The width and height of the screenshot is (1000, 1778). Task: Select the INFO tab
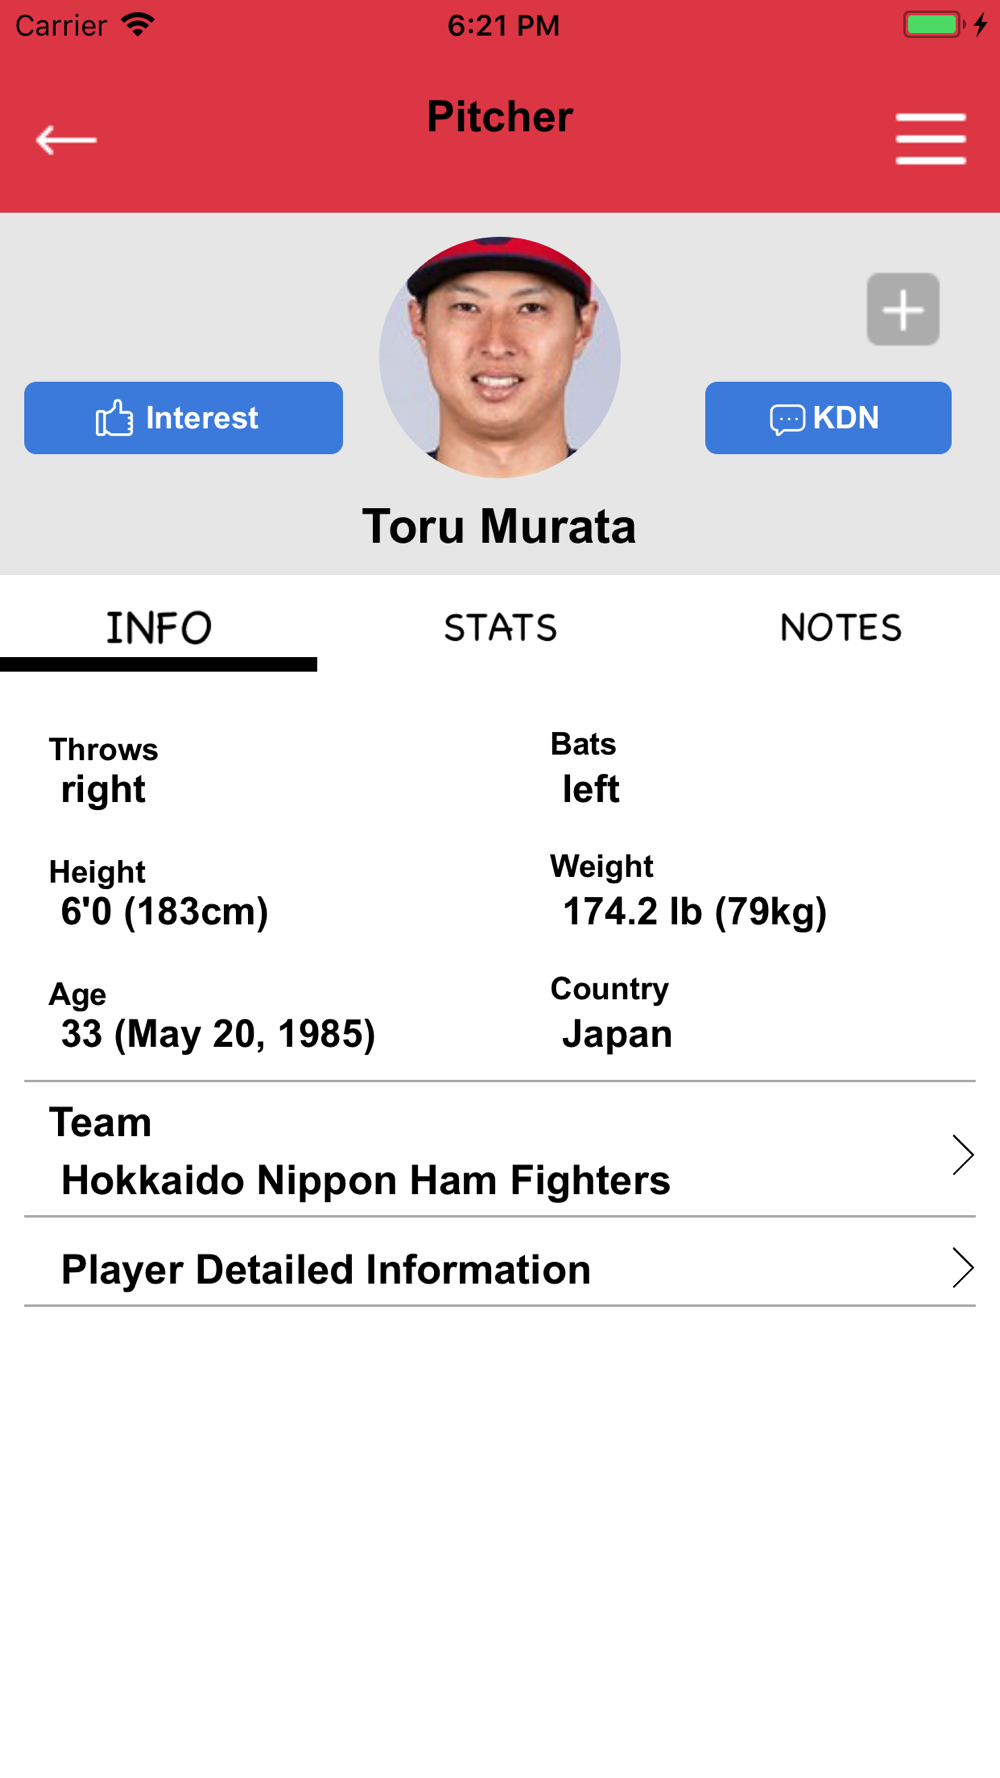(x=159, y=629)
